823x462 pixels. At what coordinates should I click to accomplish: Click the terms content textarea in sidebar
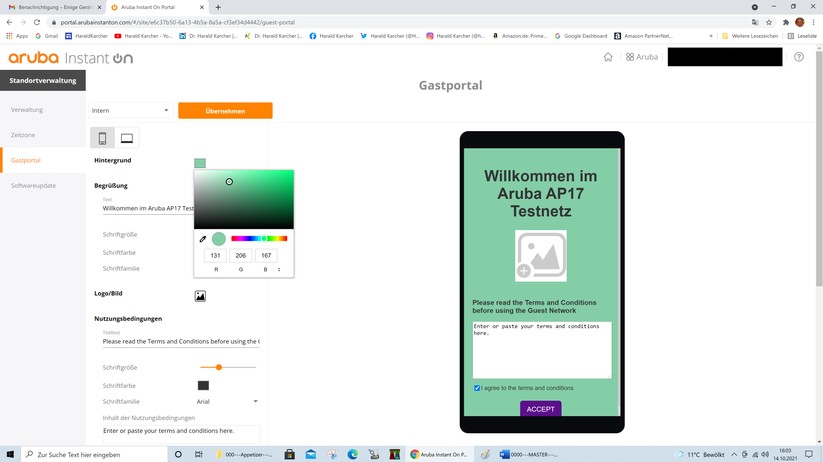(x=181, y=434)
